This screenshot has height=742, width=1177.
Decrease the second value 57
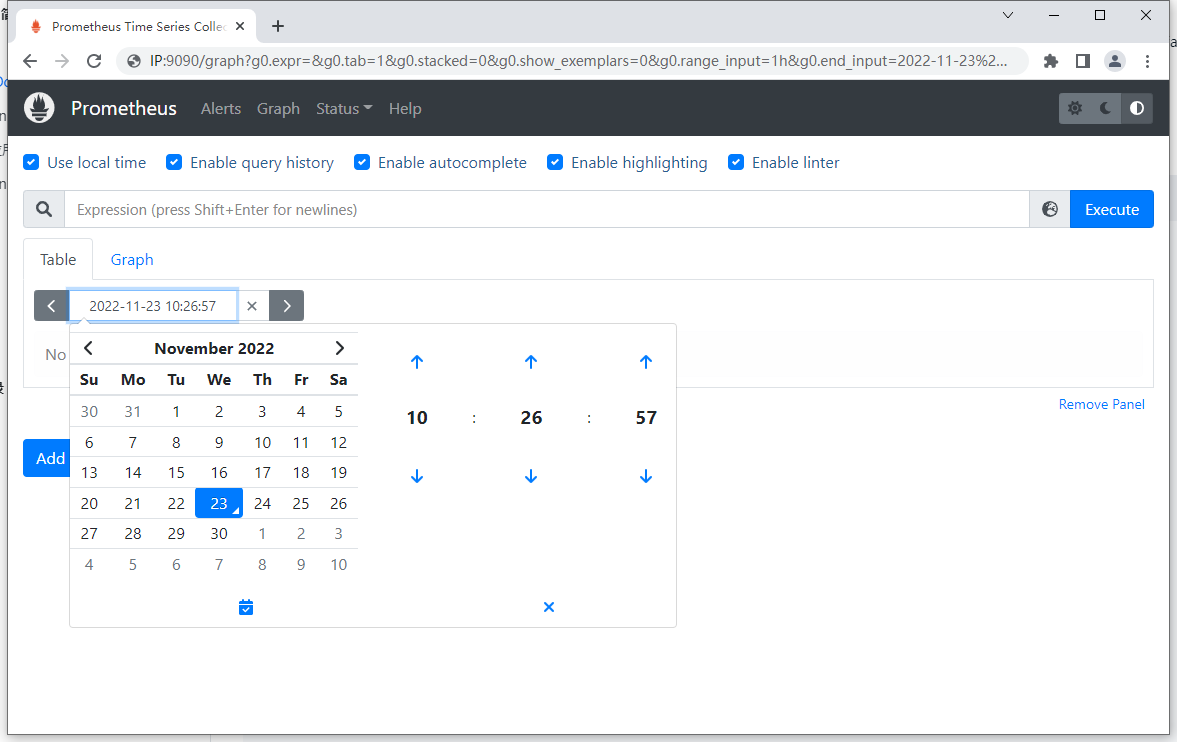646,476
